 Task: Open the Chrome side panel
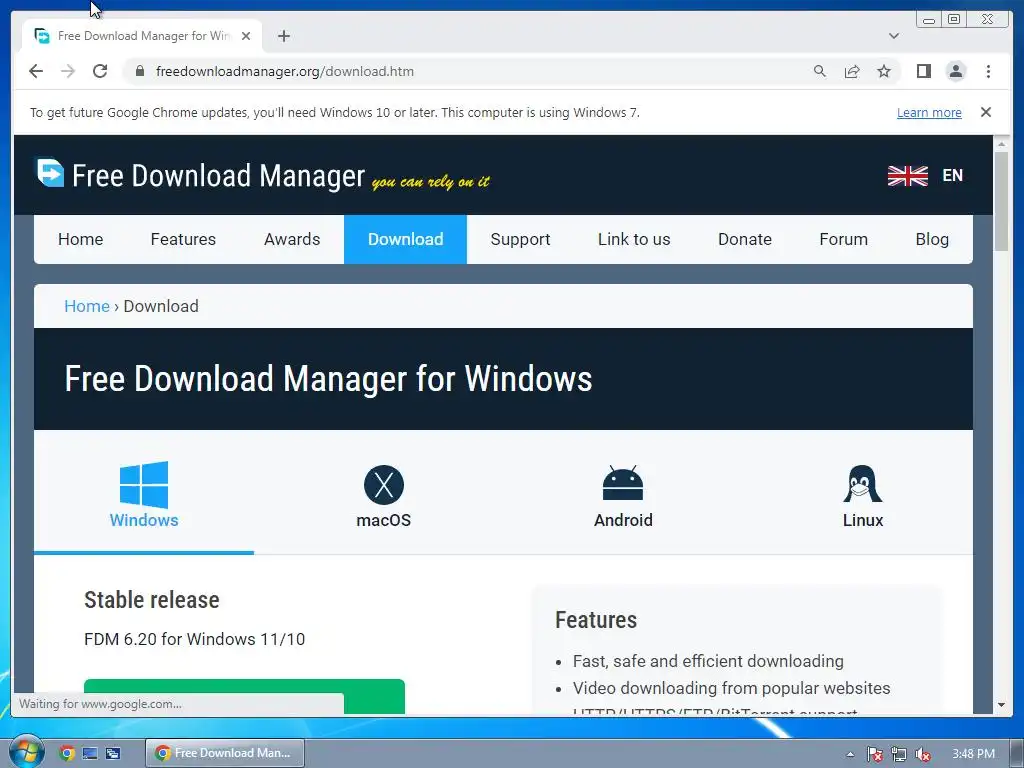[923, 71]
